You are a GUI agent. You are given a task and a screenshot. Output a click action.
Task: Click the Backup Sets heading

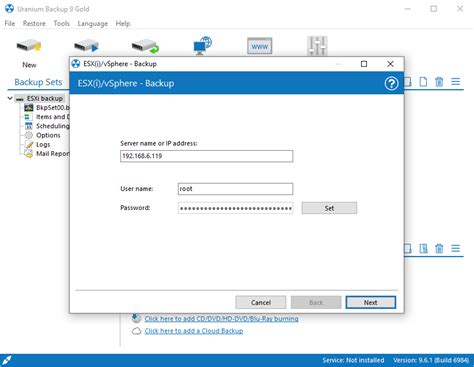(x=38, y=82)
